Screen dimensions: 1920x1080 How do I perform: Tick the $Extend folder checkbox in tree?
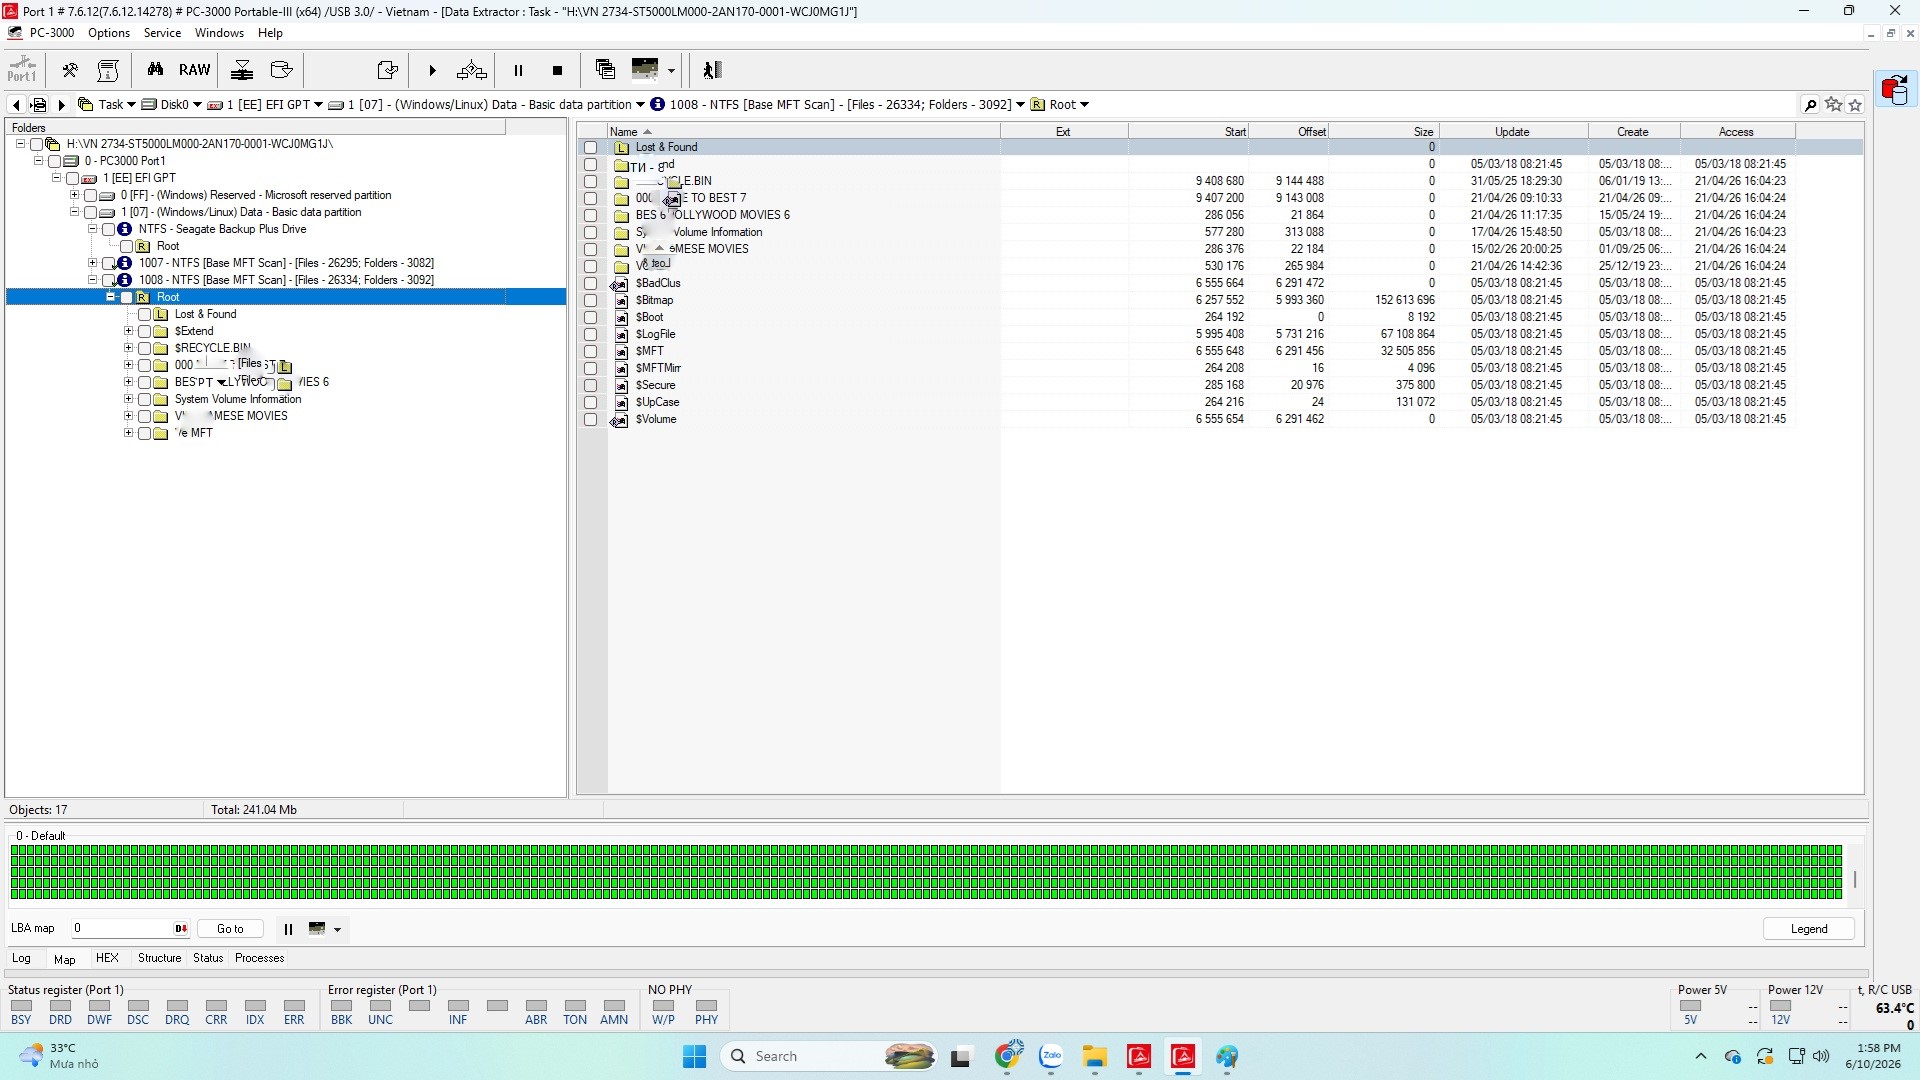[144, 332]
